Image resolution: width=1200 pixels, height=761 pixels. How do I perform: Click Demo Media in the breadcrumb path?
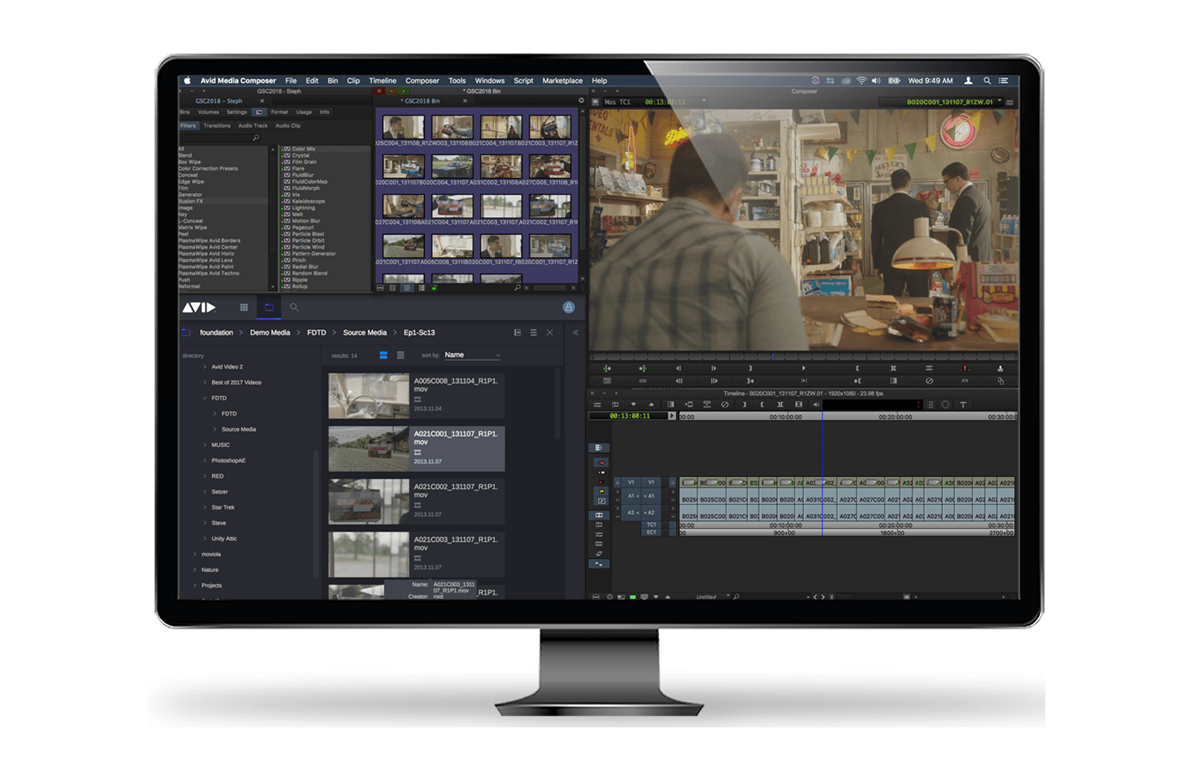(270, 332)
